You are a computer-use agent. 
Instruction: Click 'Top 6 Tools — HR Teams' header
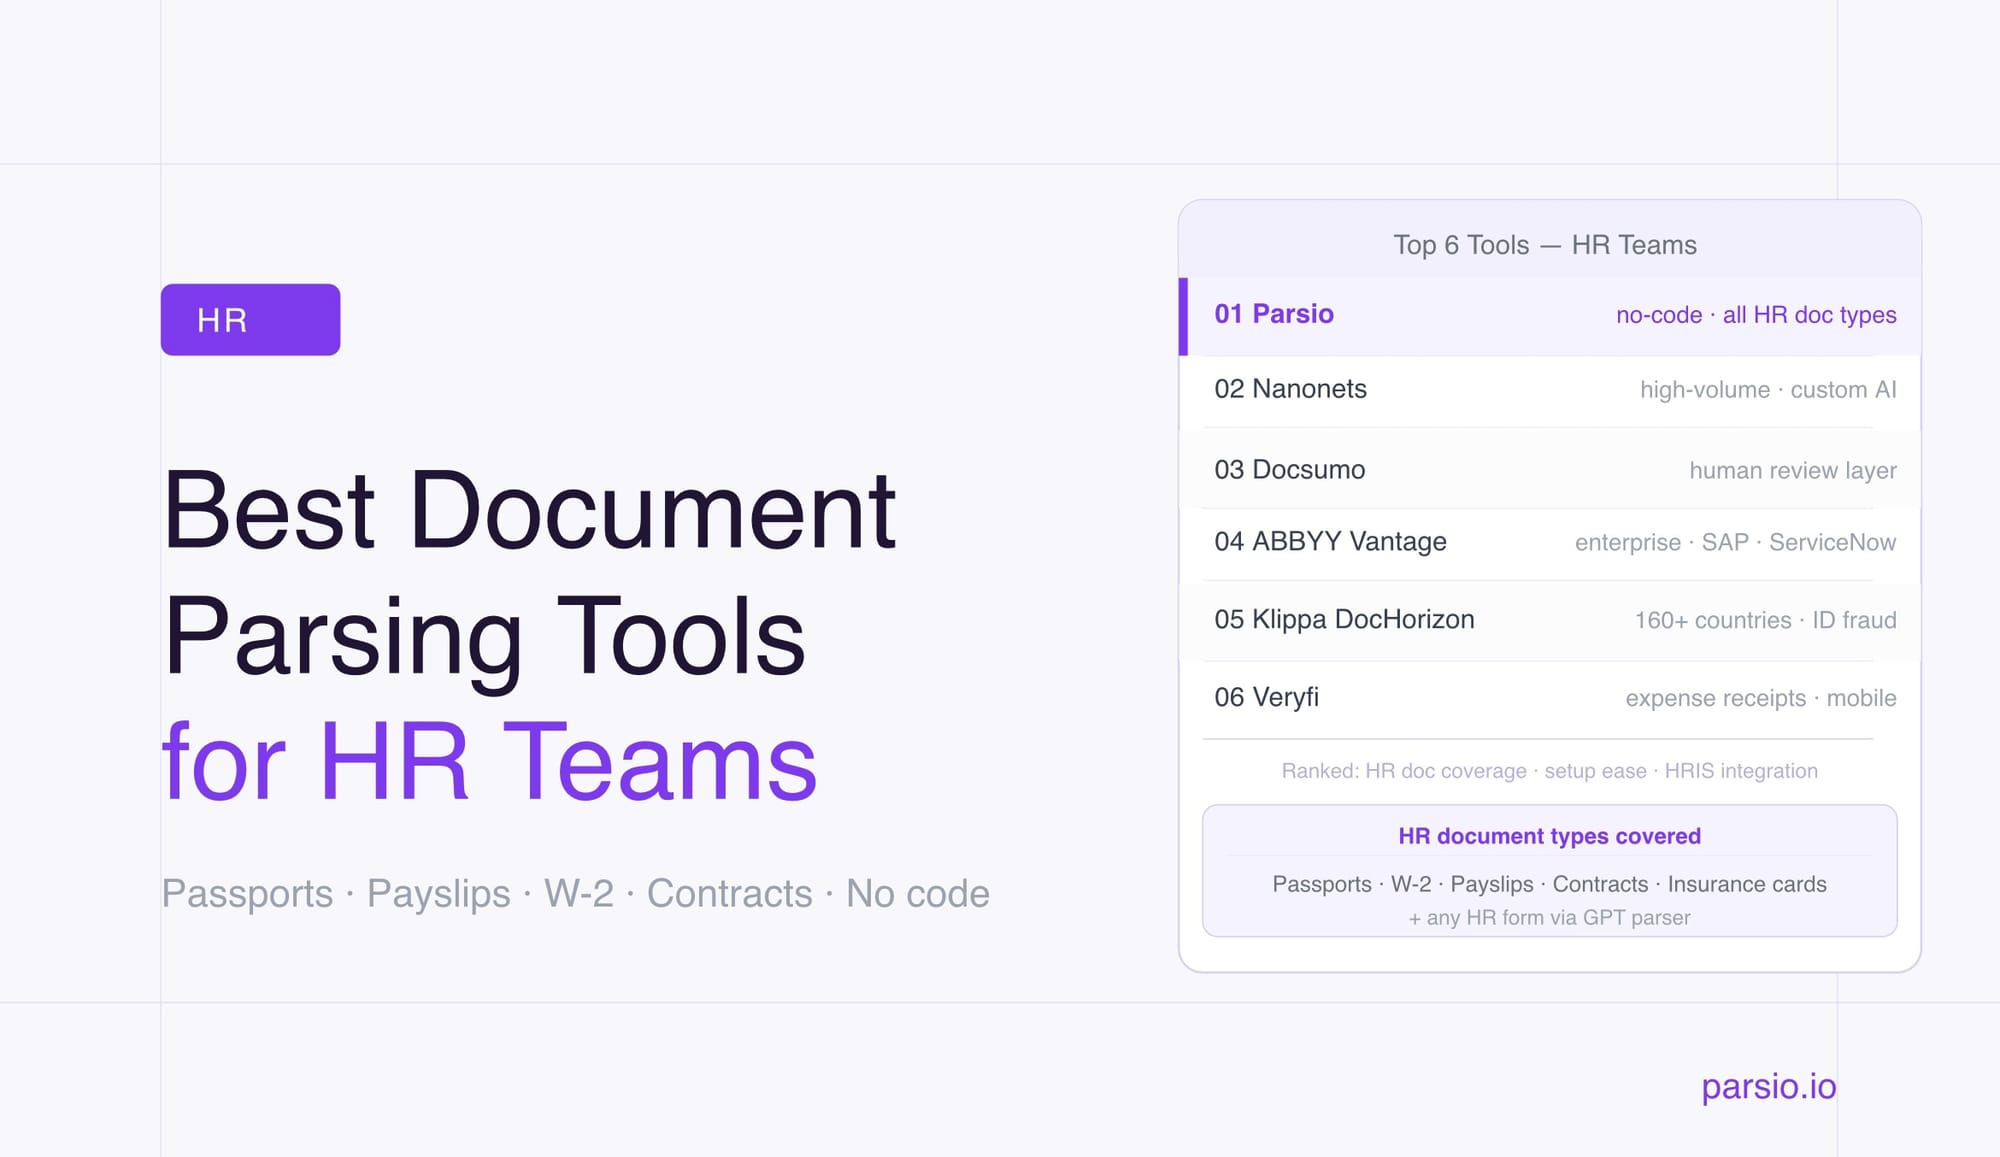[x=1545, y=245]
